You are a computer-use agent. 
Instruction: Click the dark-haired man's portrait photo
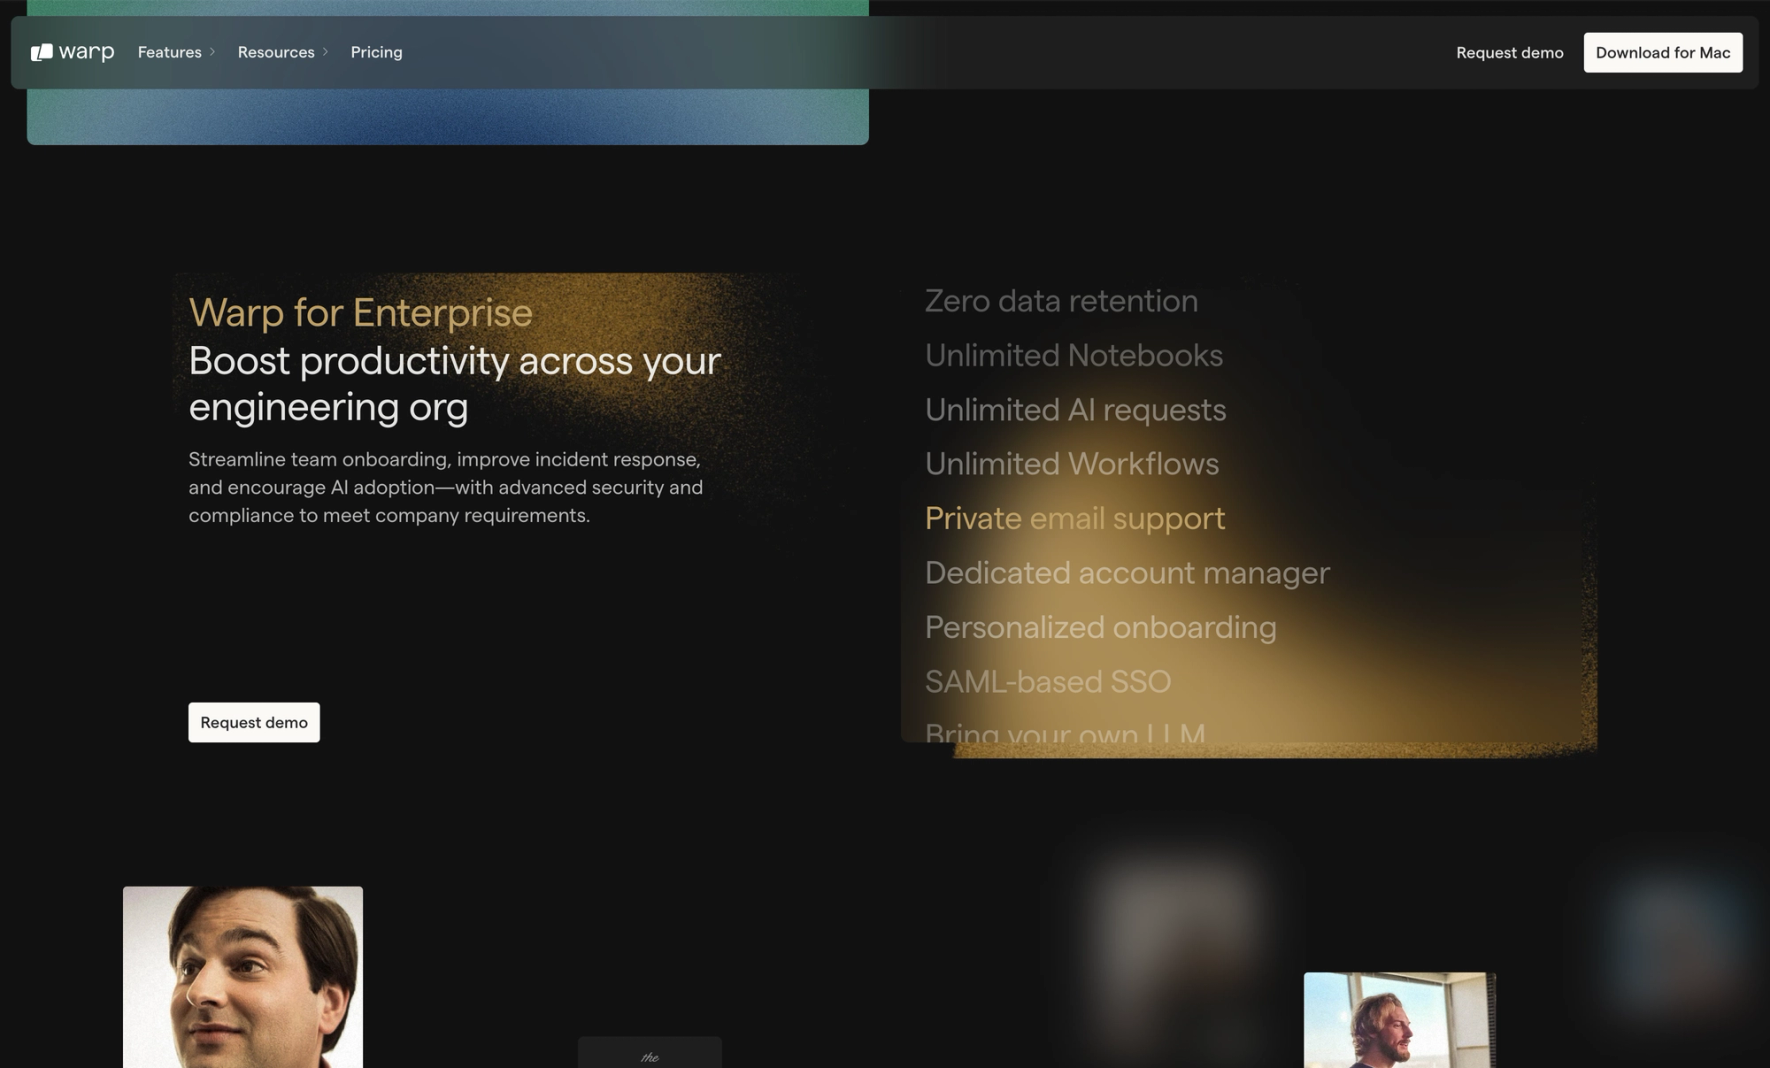point(243,976)
